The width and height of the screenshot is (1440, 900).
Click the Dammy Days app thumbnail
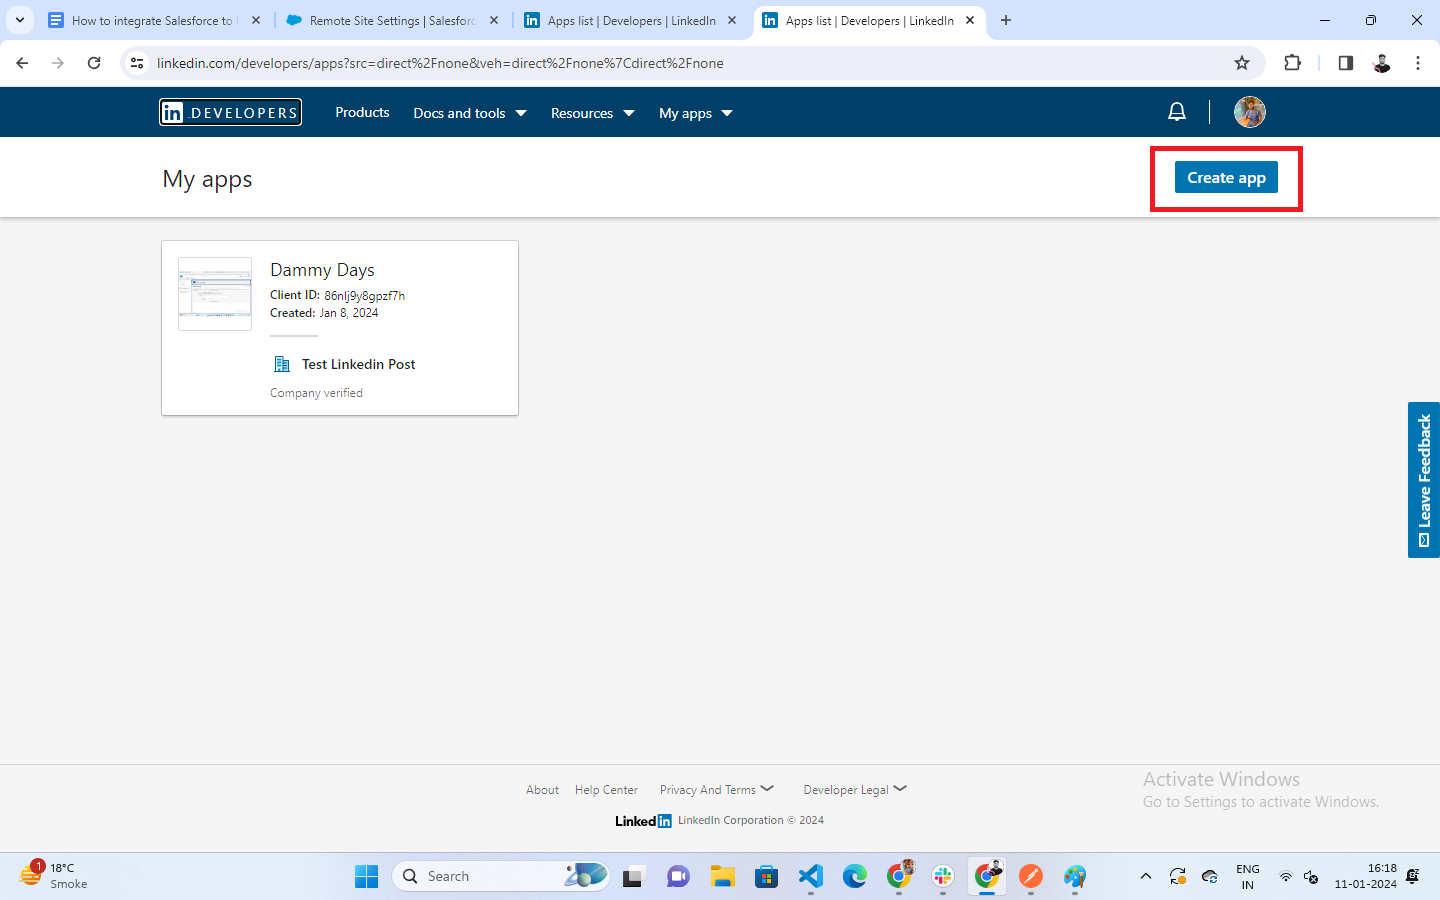point(215,294)
